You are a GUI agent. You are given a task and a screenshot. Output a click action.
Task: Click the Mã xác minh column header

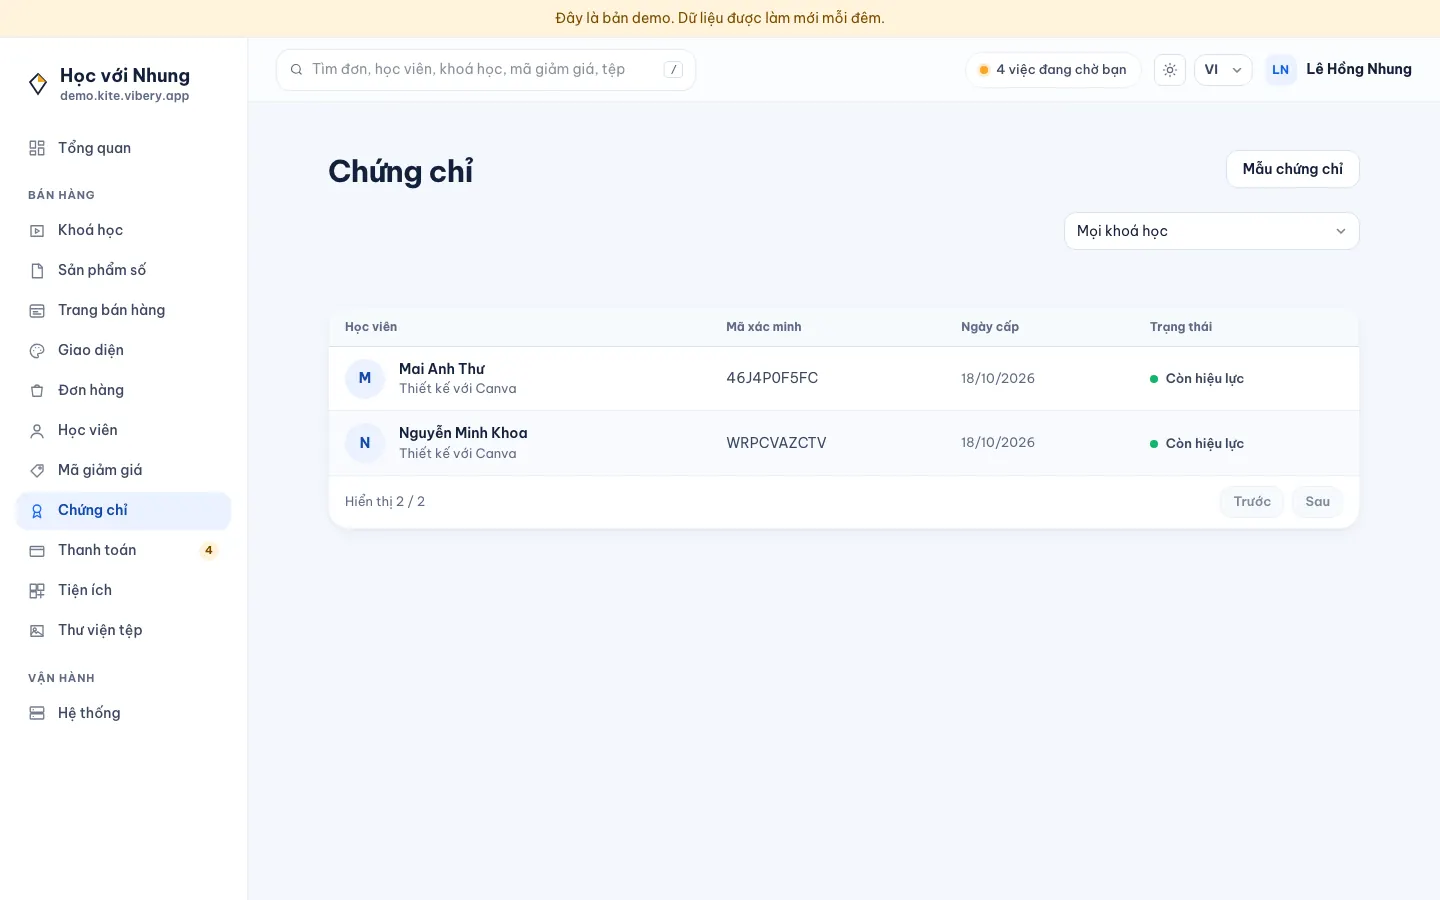pos(764,327)
